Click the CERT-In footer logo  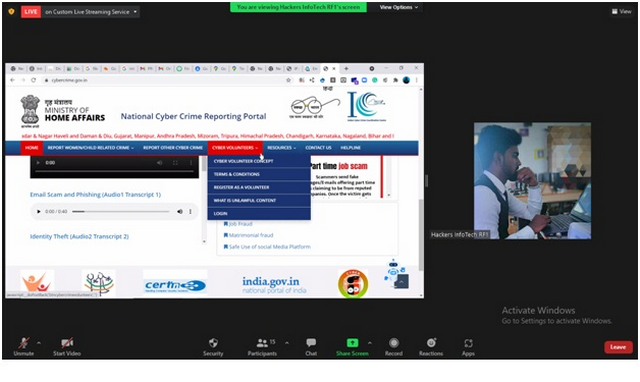coord(175,285)
